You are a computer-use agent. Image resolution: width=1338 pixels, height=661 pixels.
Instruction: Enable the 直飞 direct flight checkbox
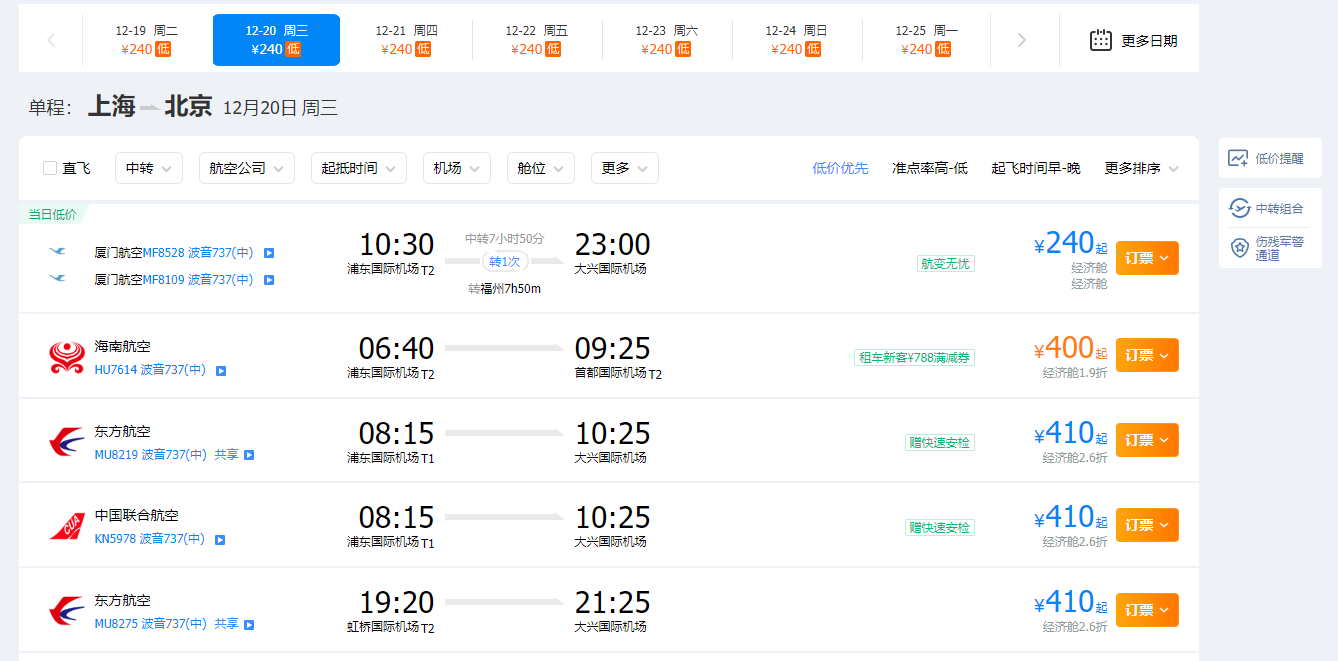point(50,168)
